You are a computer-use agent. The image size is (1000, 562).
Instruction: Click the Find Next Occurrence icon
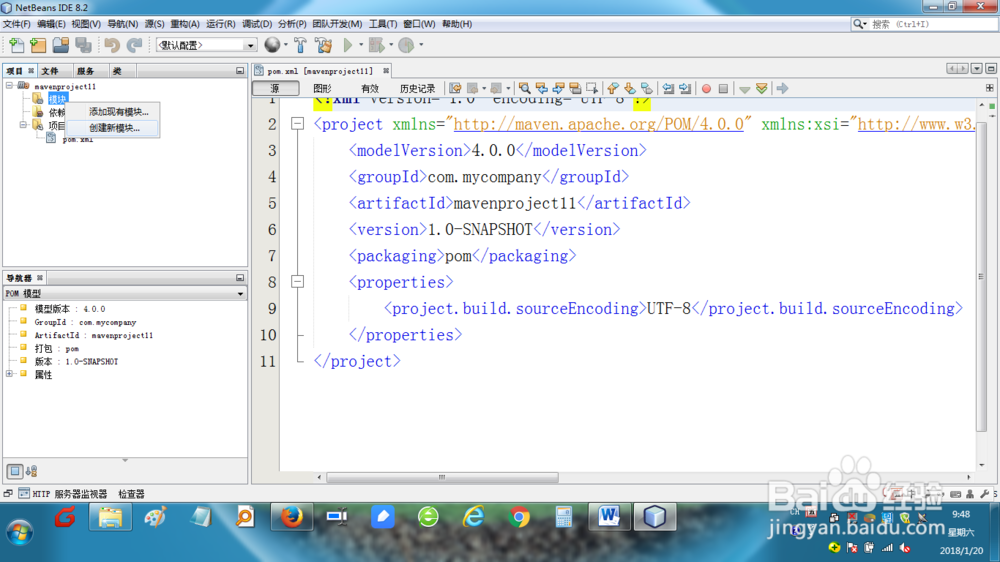[x=559, y=88]
